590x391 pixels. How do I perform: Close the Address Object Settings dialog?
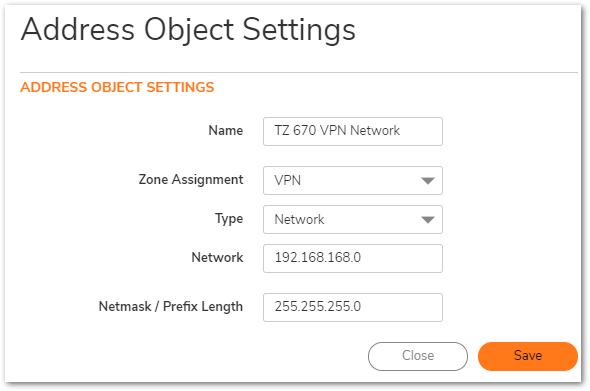(x=418, y=356)
